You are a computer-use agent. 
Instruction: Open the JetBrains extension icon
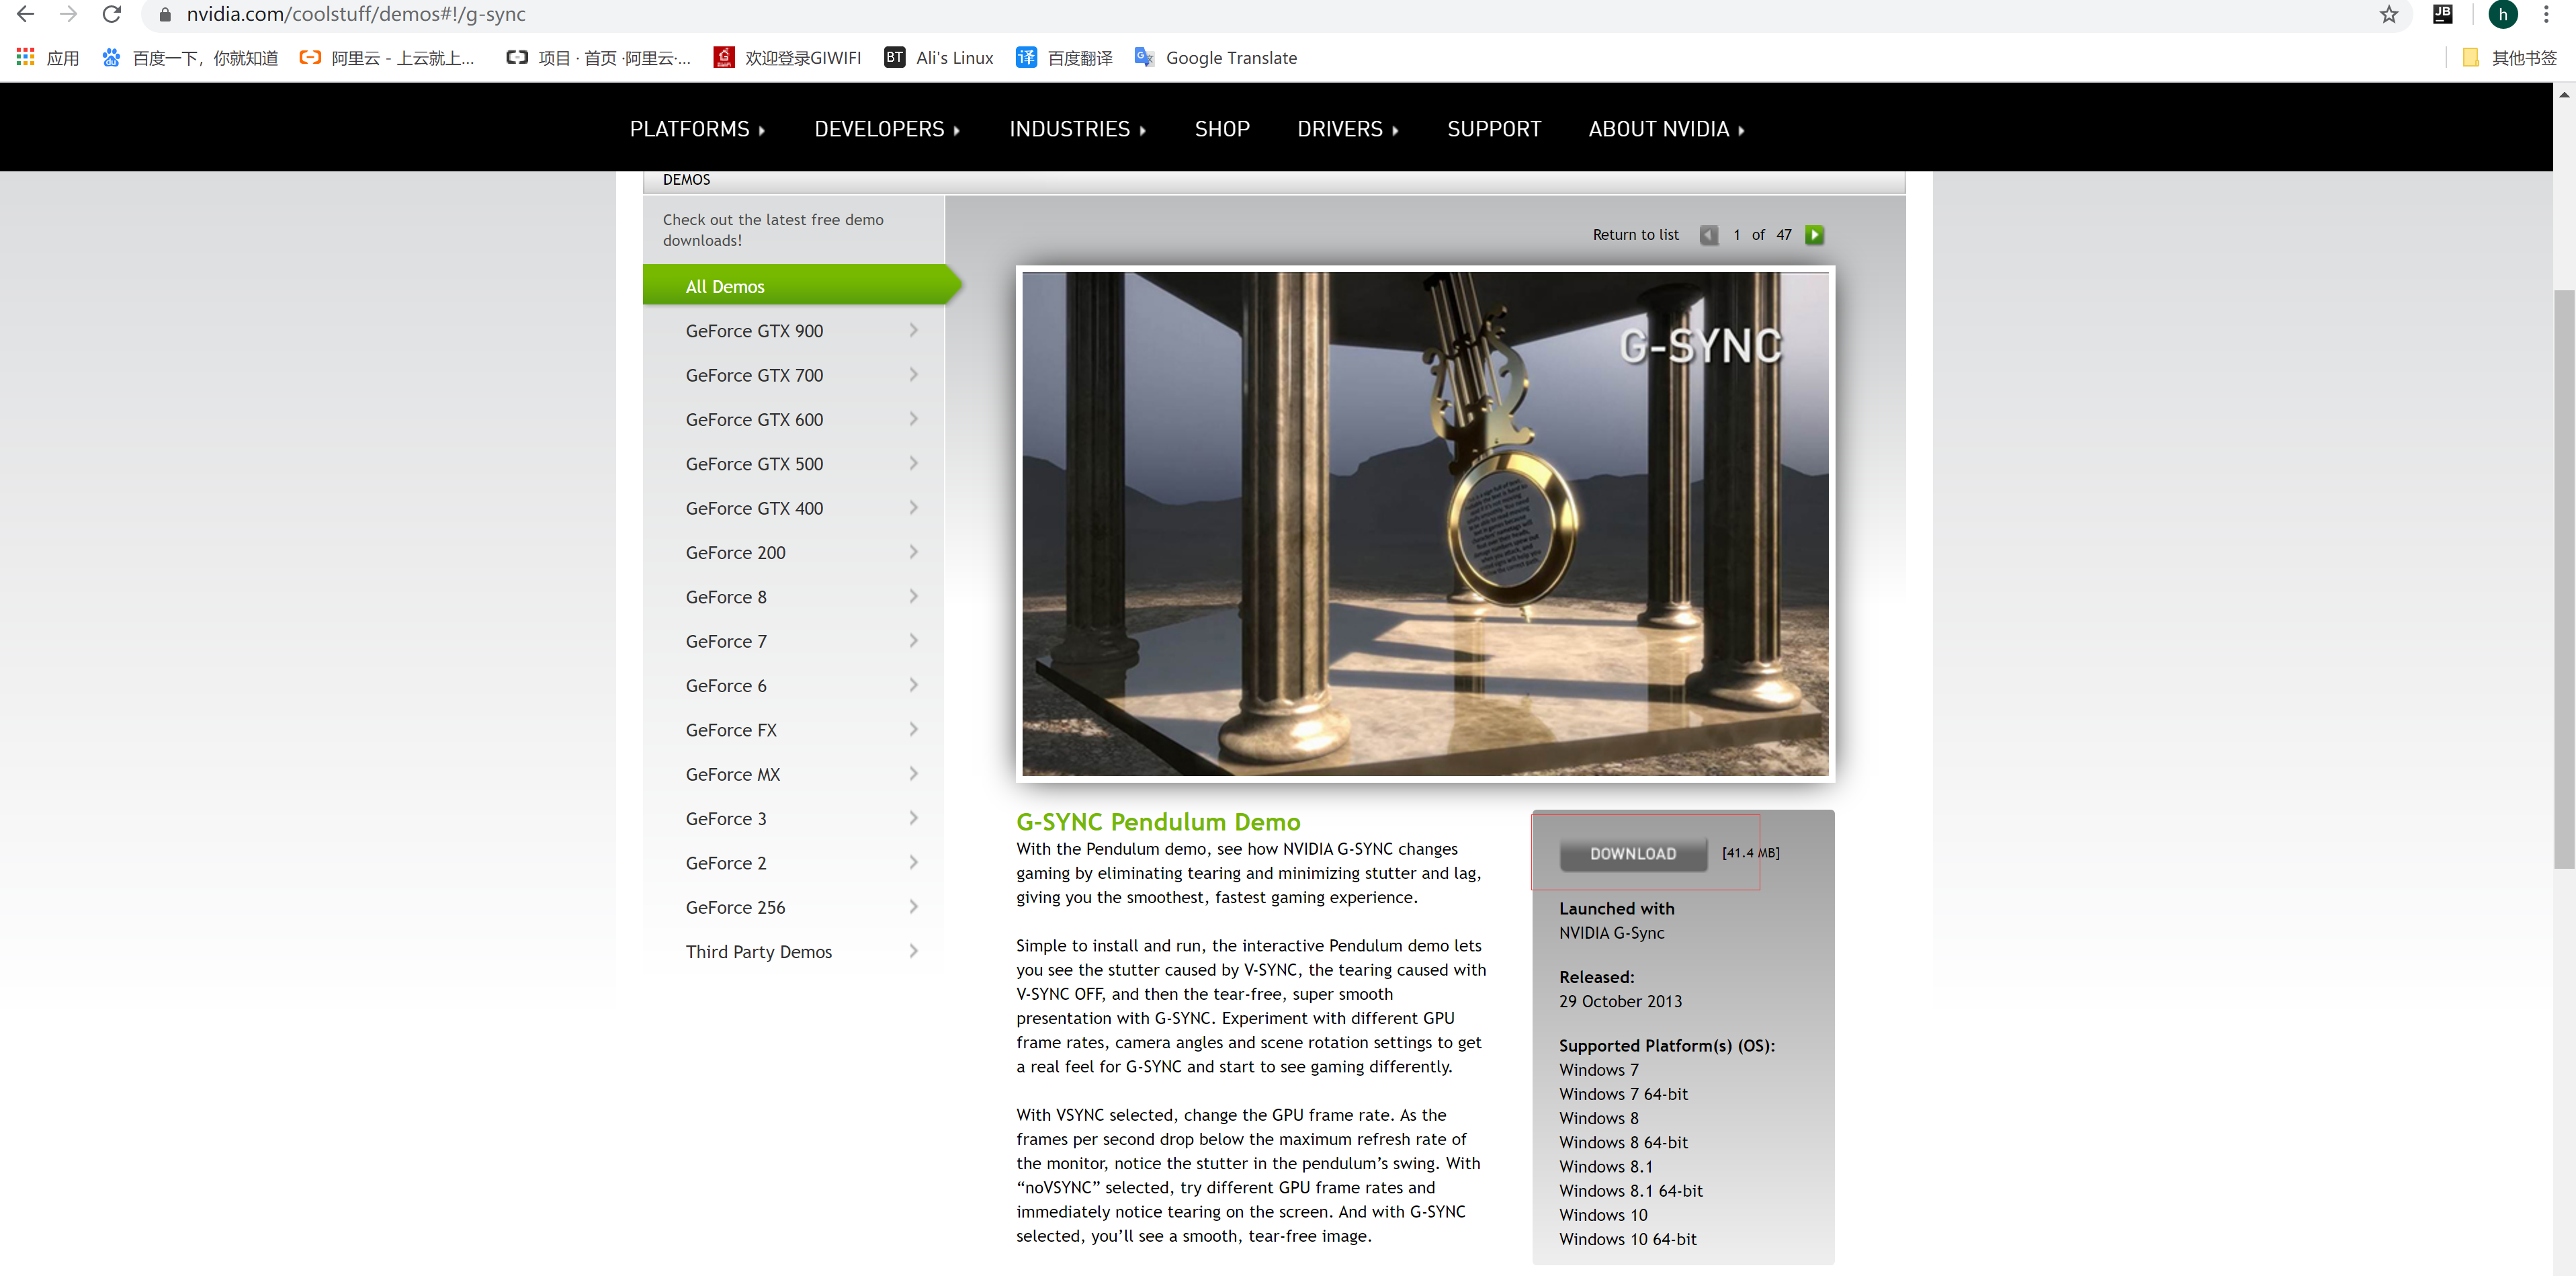point(2442,14)
